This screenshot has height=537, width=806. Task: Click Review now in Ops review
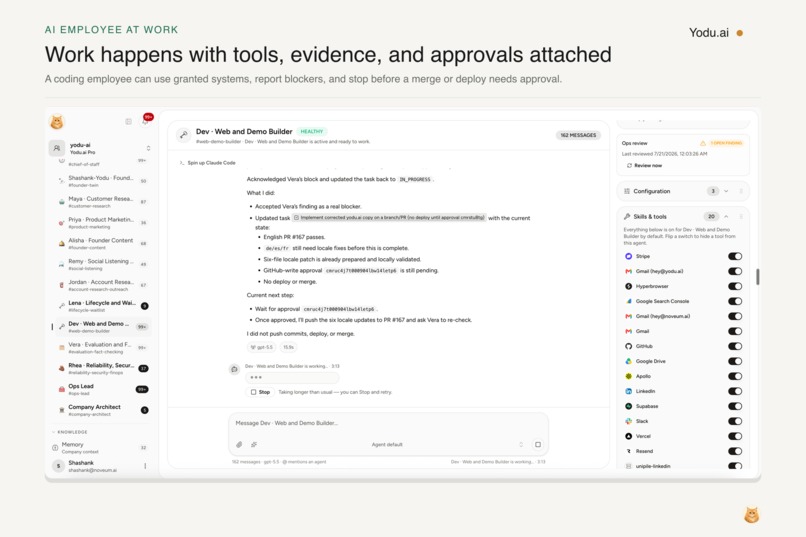click(645, 165)
